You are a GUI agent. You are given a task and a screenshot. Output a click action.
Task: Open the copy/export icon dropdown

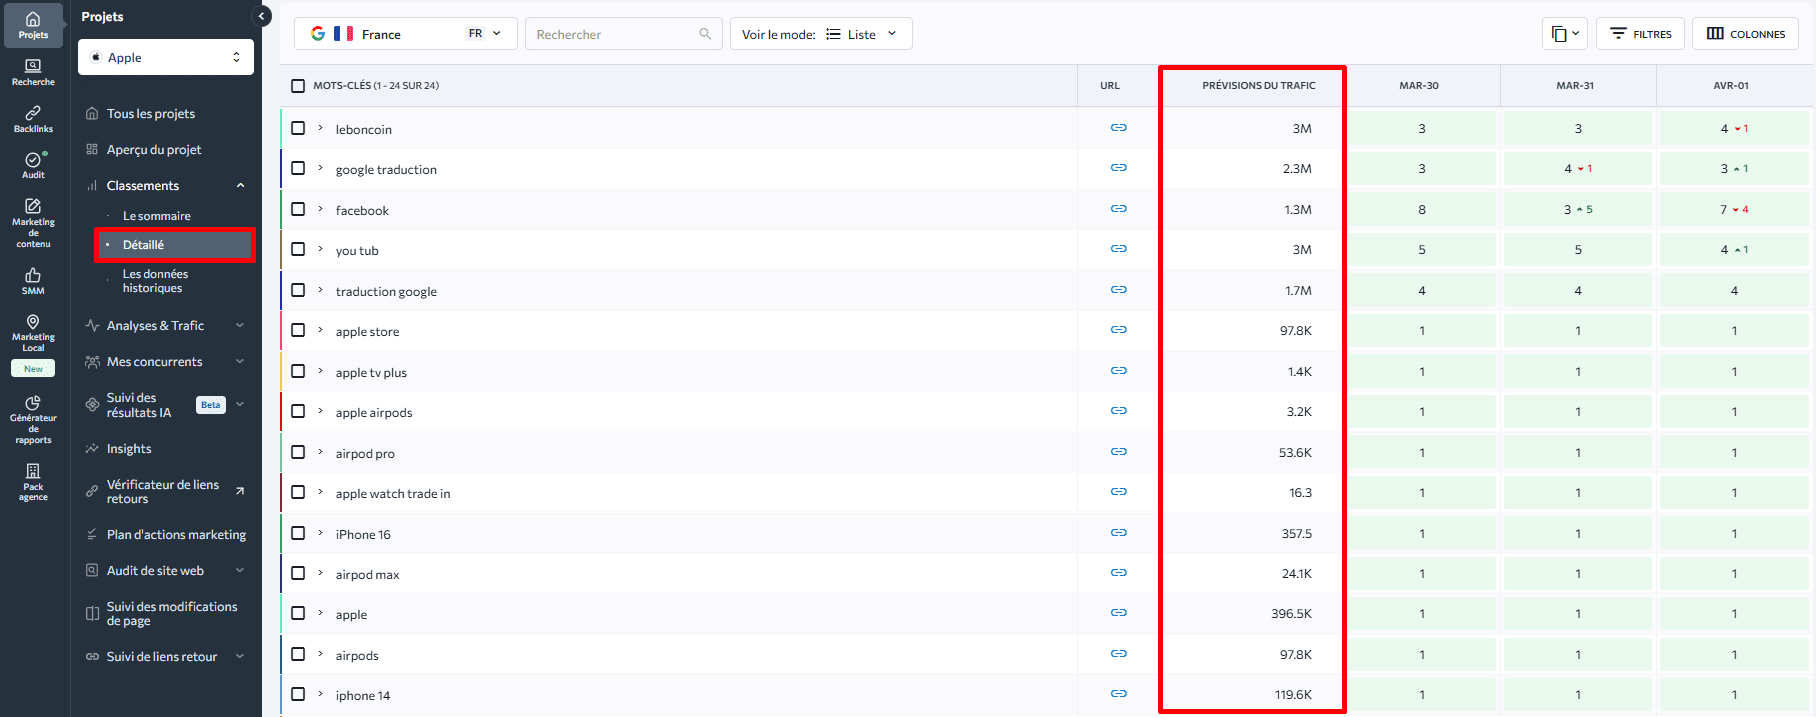[1565, 34]
